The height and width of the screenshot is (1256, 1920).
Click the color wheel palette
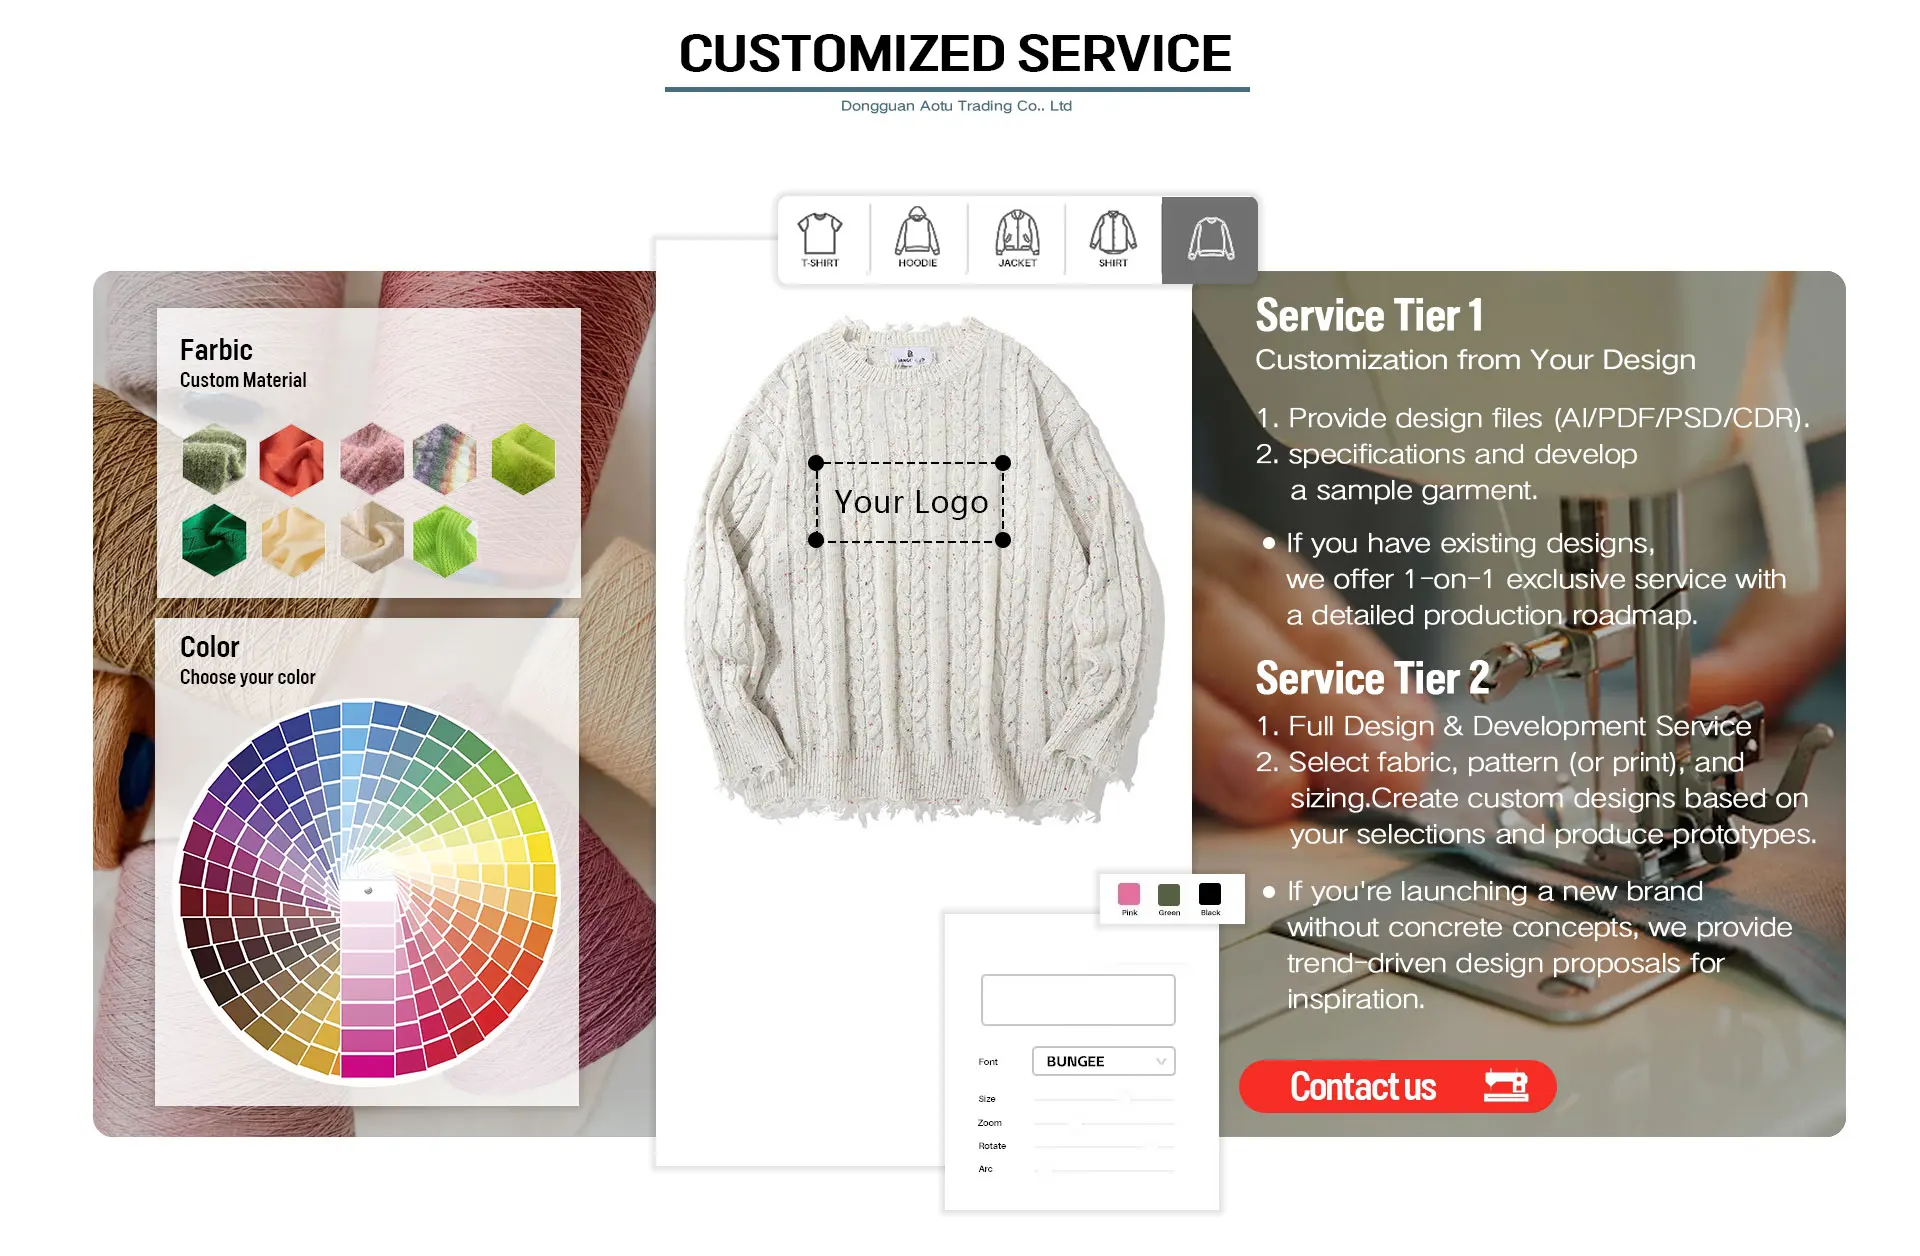[x=367, y=891]
